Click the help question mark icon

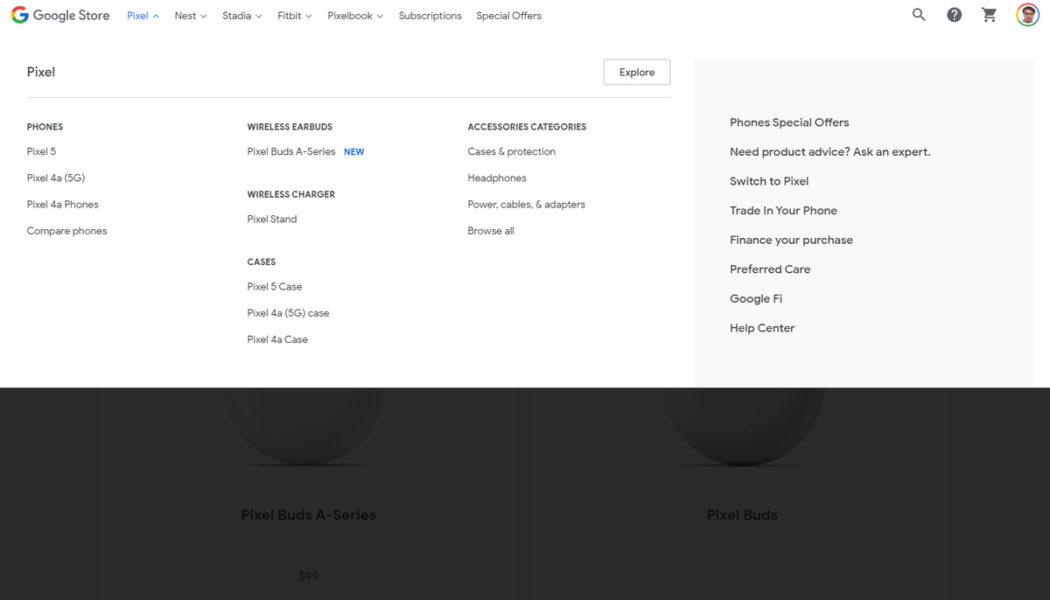click(954, 15)
